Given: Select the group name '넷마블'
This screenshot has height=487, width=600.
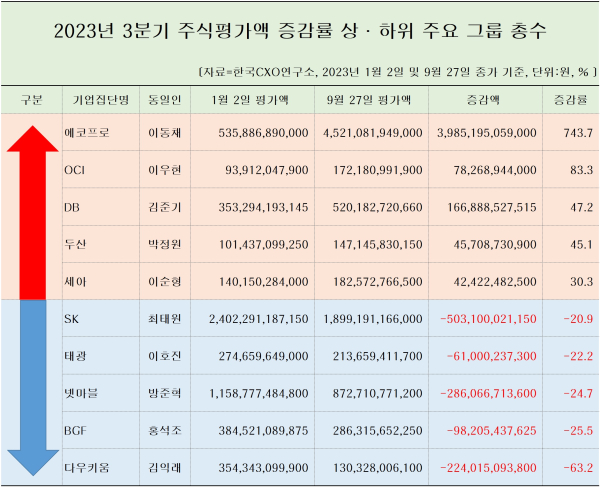Looking at the screenshot, I should point(81,393).
